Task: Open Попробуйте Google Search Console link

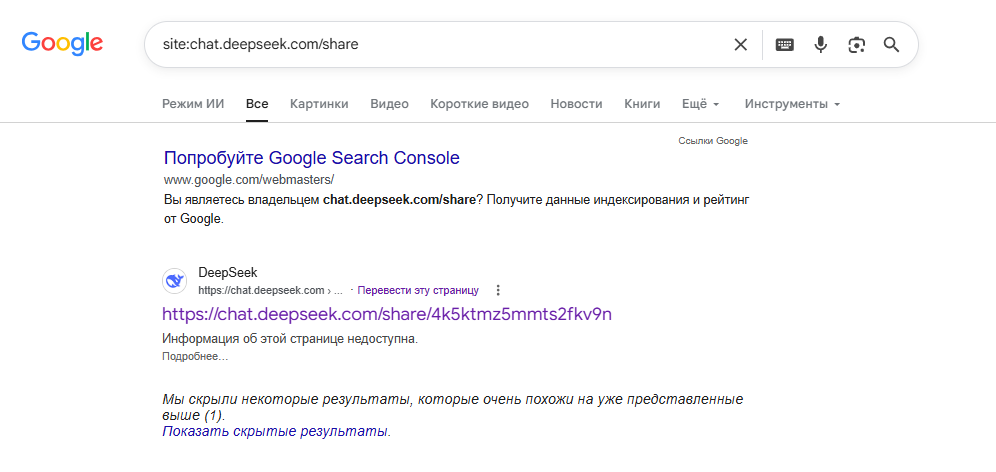Action: point(311,158)
